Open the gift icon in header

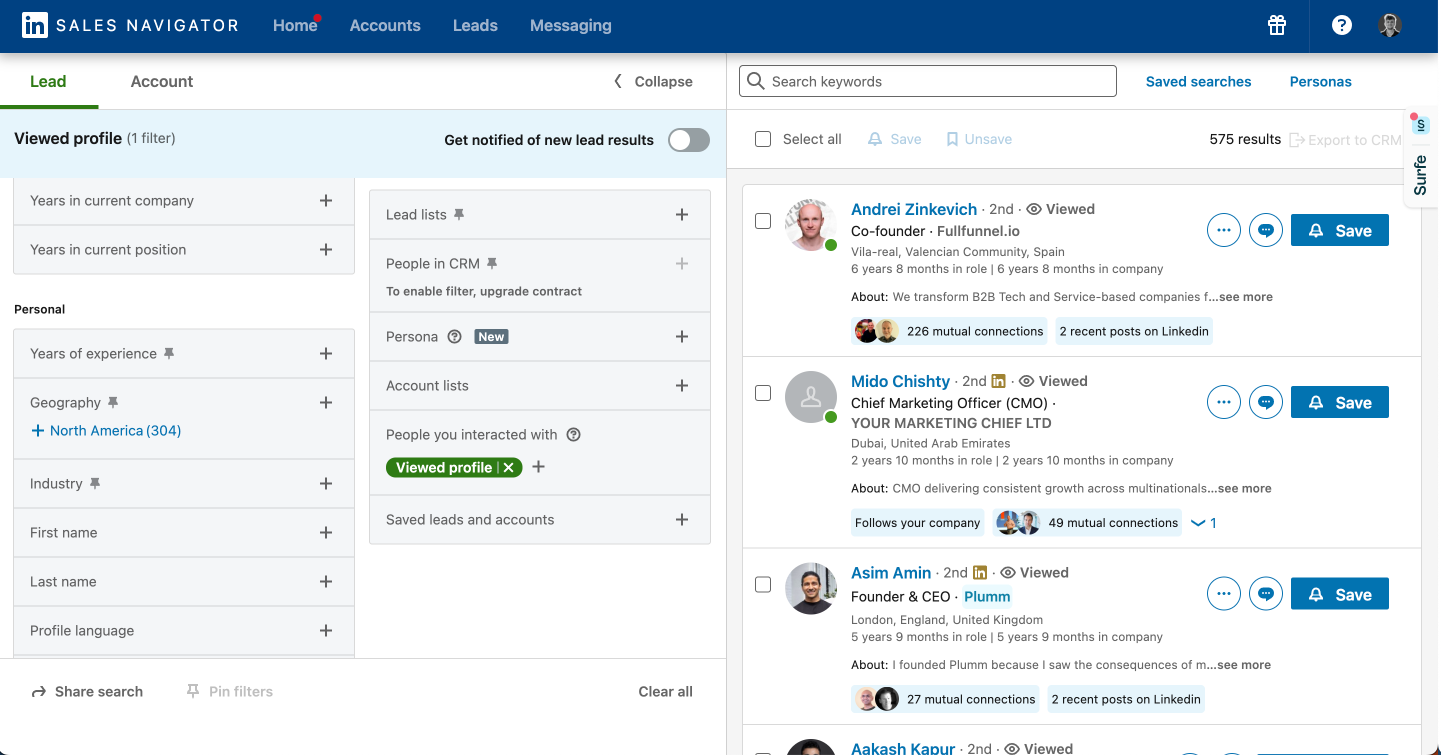(x=1277, y=26)
